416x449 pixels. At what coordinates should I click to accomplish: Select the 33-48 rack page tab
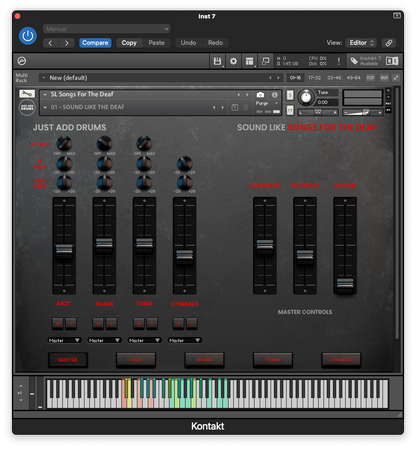point(334,78)
